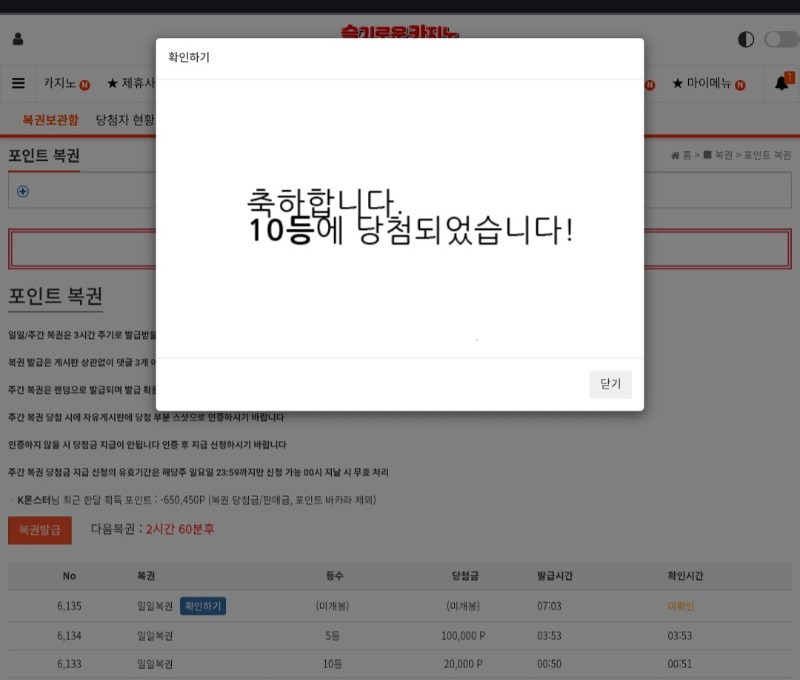The height and width of the screenshot is (680, 800).
Task: Open the hamburger menu
Action: click(x=19, y=83)
